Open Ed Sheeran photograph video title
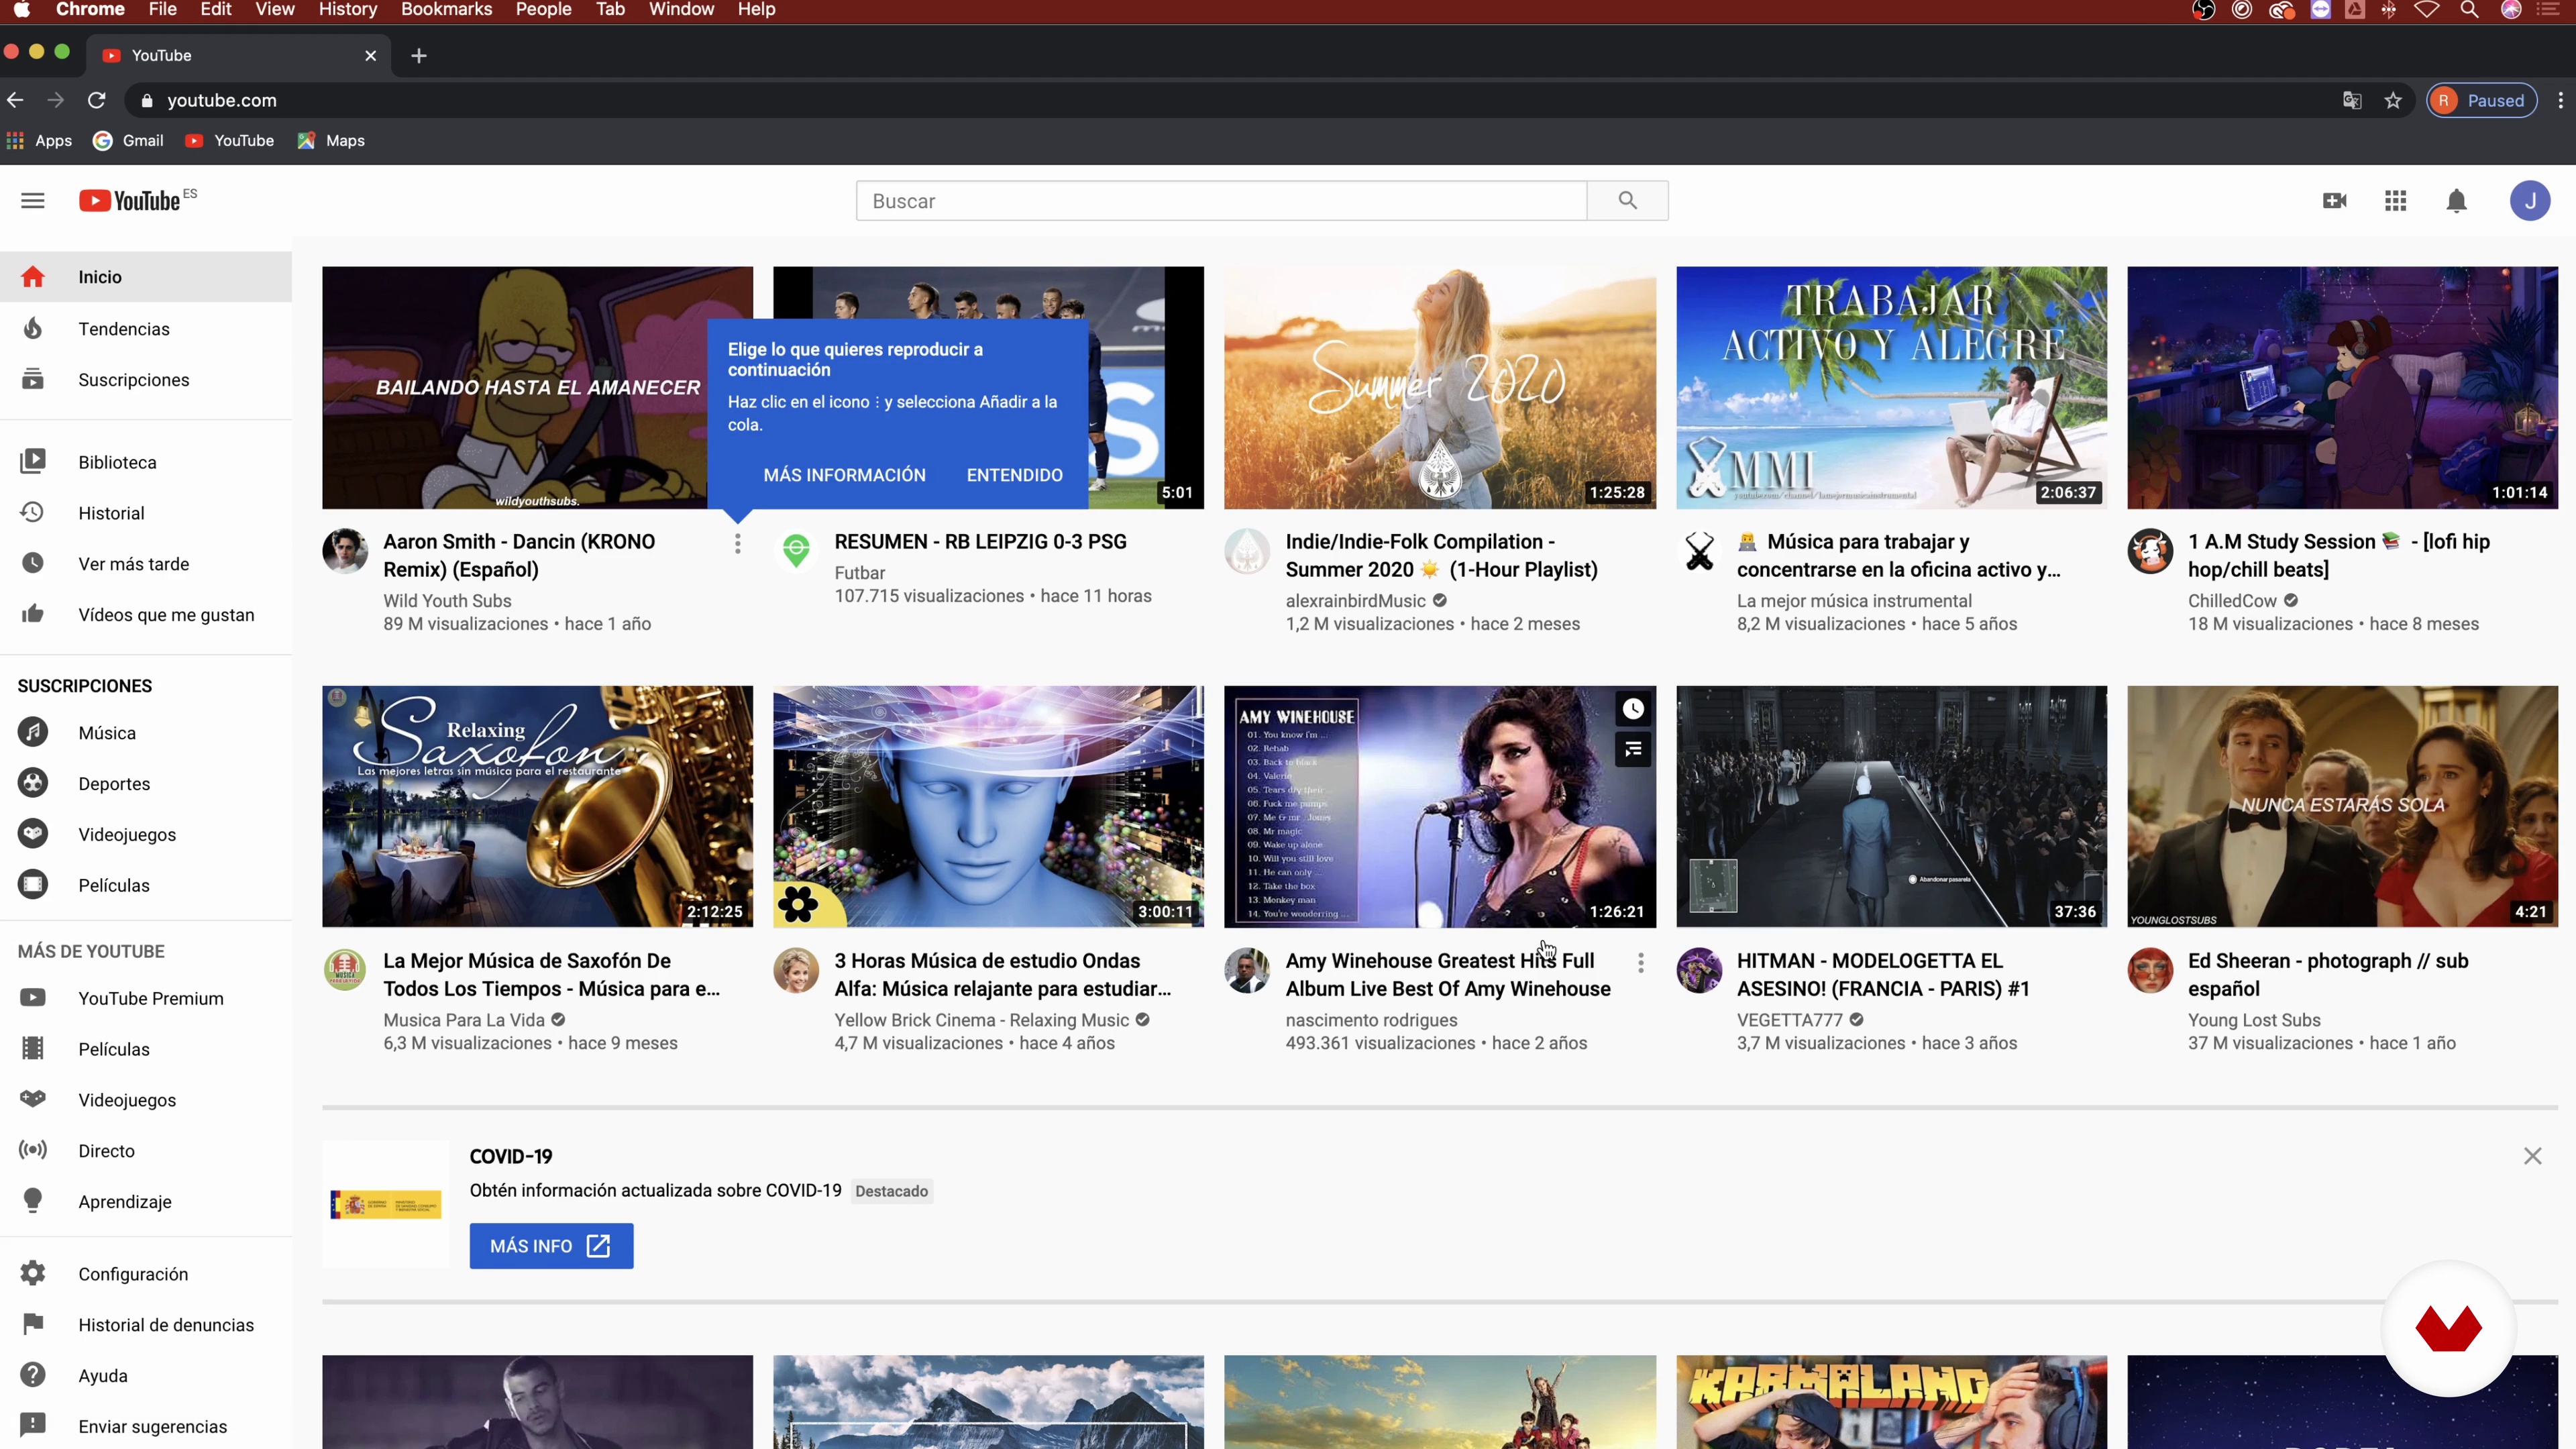This screenshot has width=2576, height=1449. (2328, 974)
